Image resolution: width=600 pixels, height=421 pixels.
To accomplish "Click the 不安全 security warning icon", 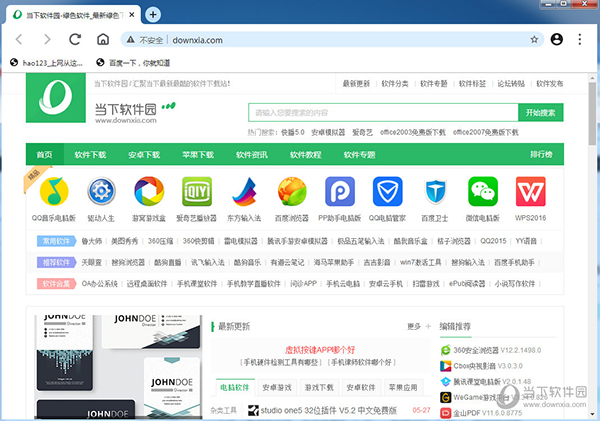I will tap(131, 40).
